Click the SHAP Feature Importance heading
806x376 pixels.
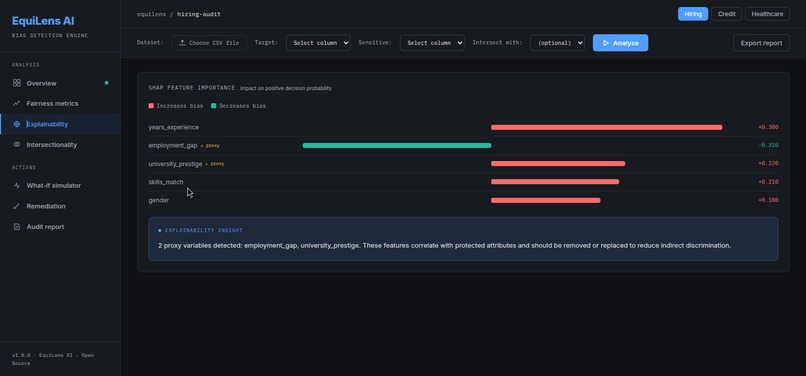tap(192, 88)
